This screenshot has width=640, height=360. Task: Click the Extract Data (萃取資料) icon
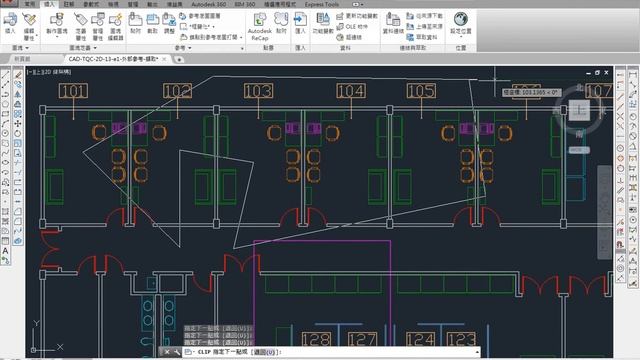pos(423,37)
